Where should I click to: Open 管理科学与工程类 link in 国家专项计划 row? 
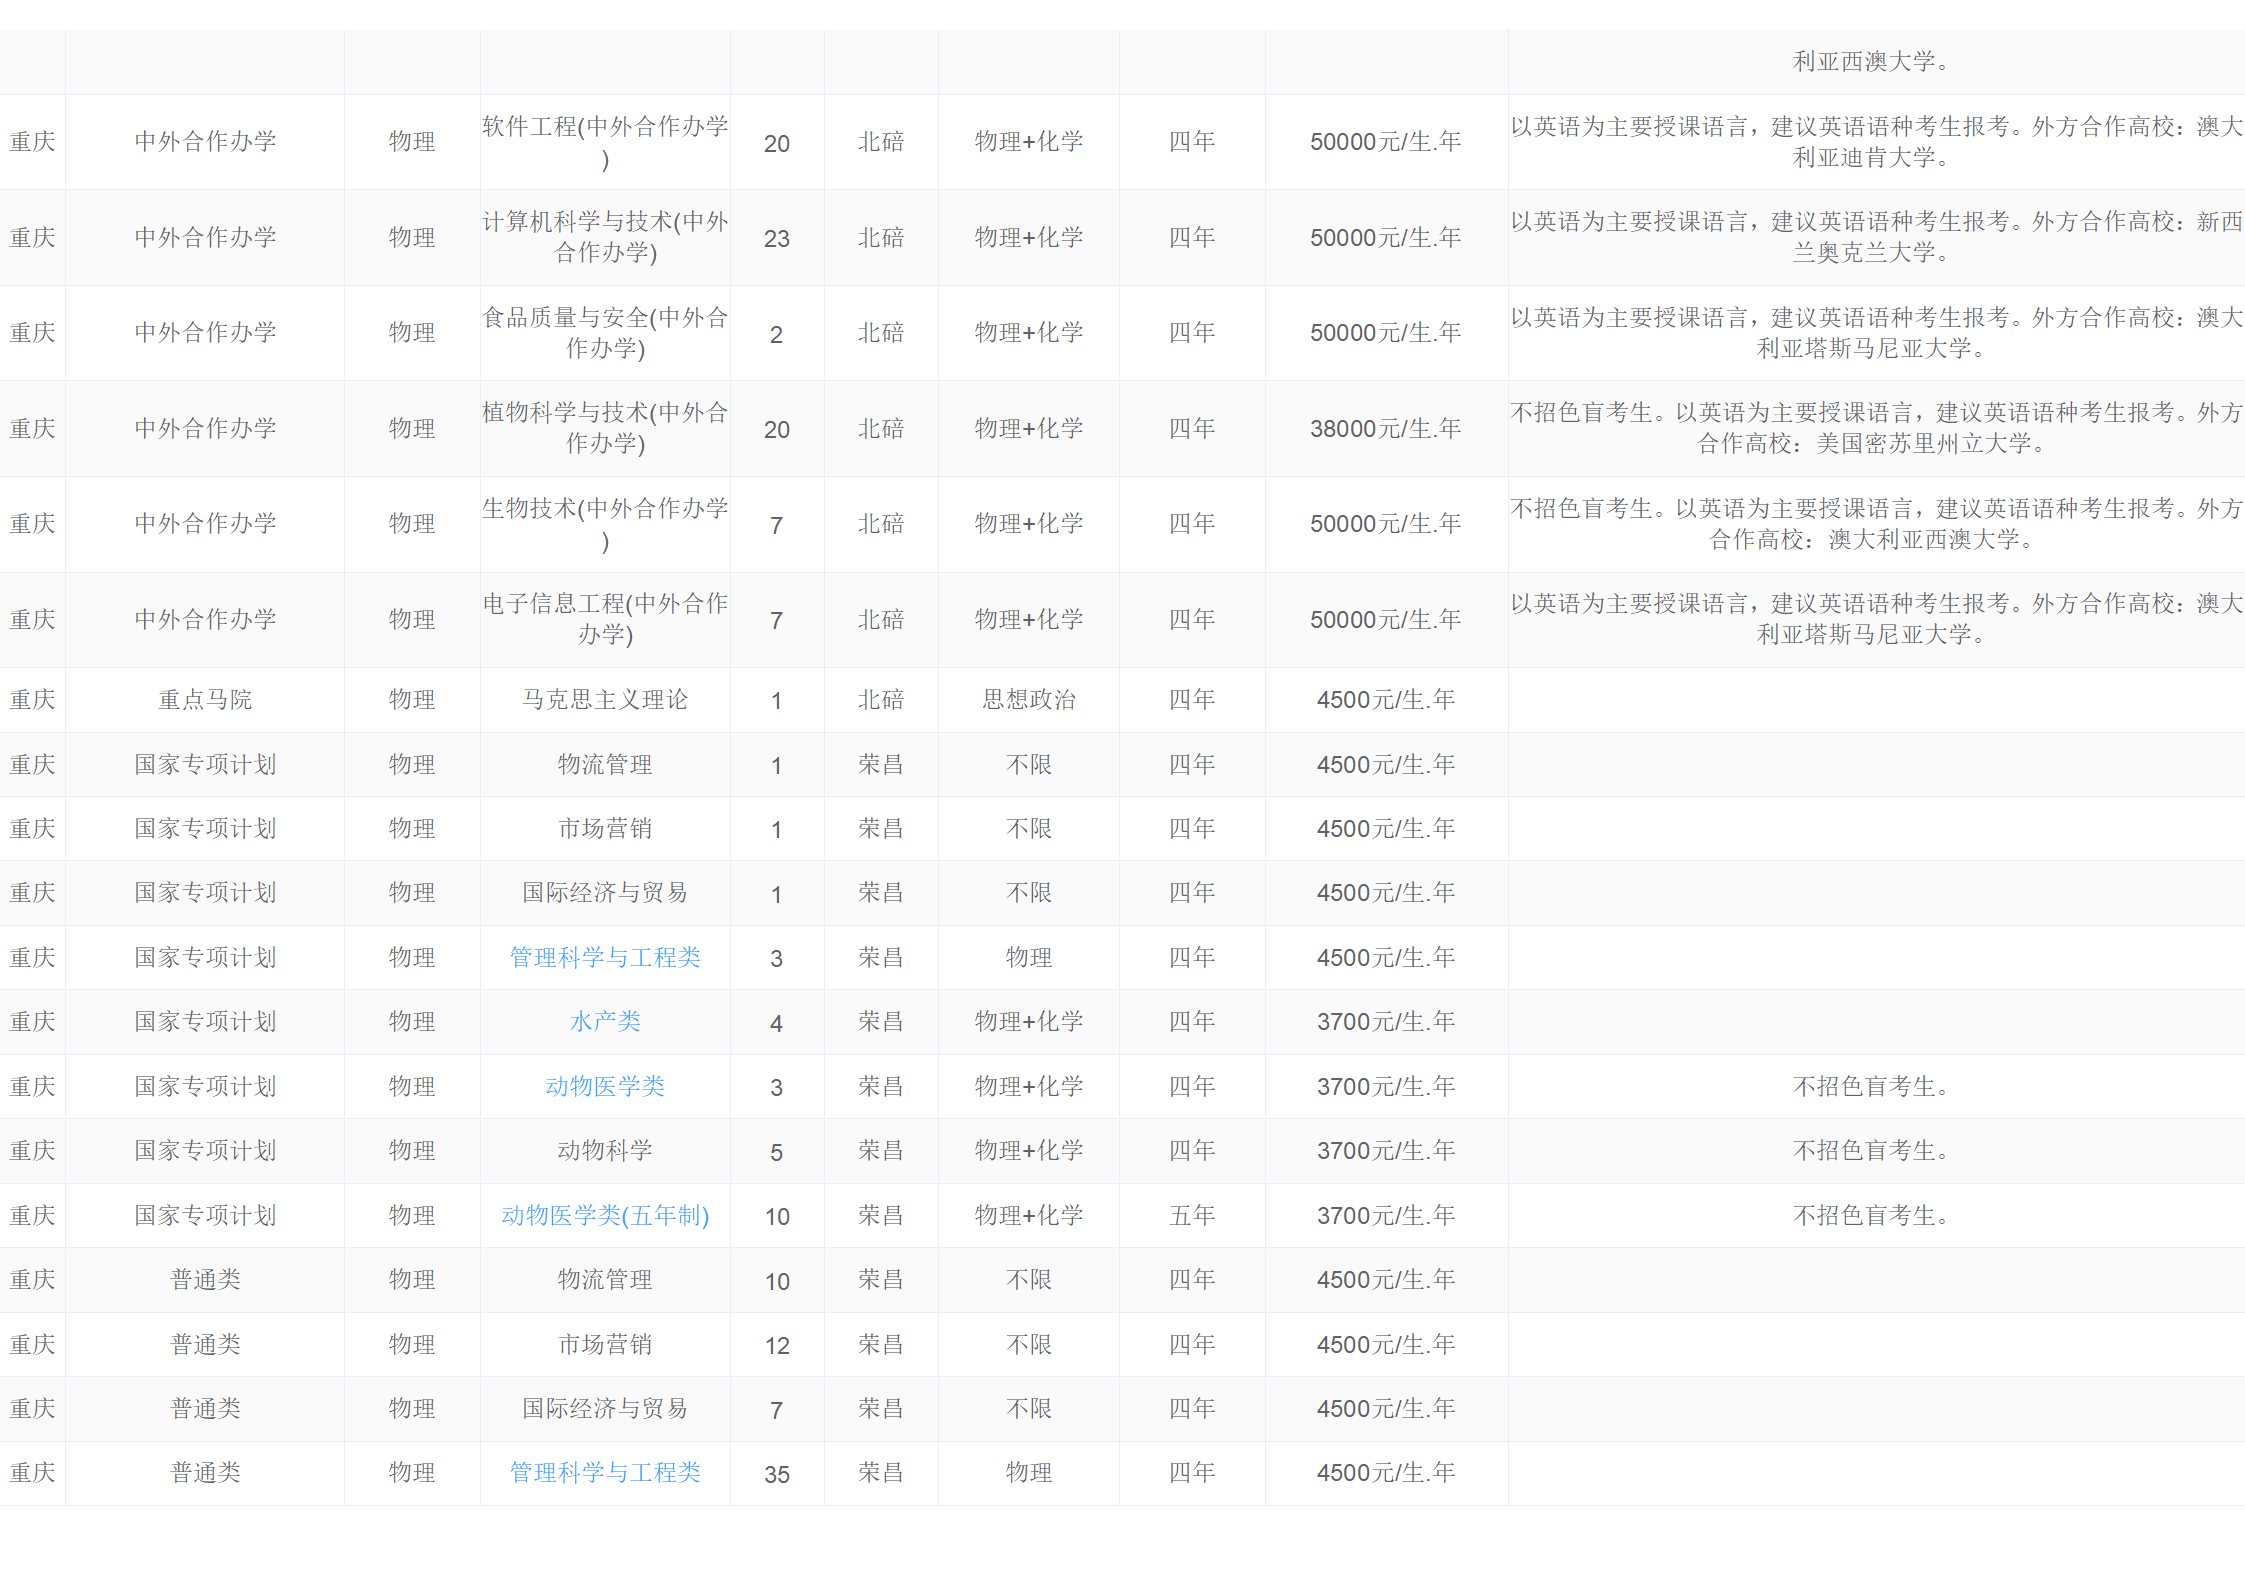605,958
